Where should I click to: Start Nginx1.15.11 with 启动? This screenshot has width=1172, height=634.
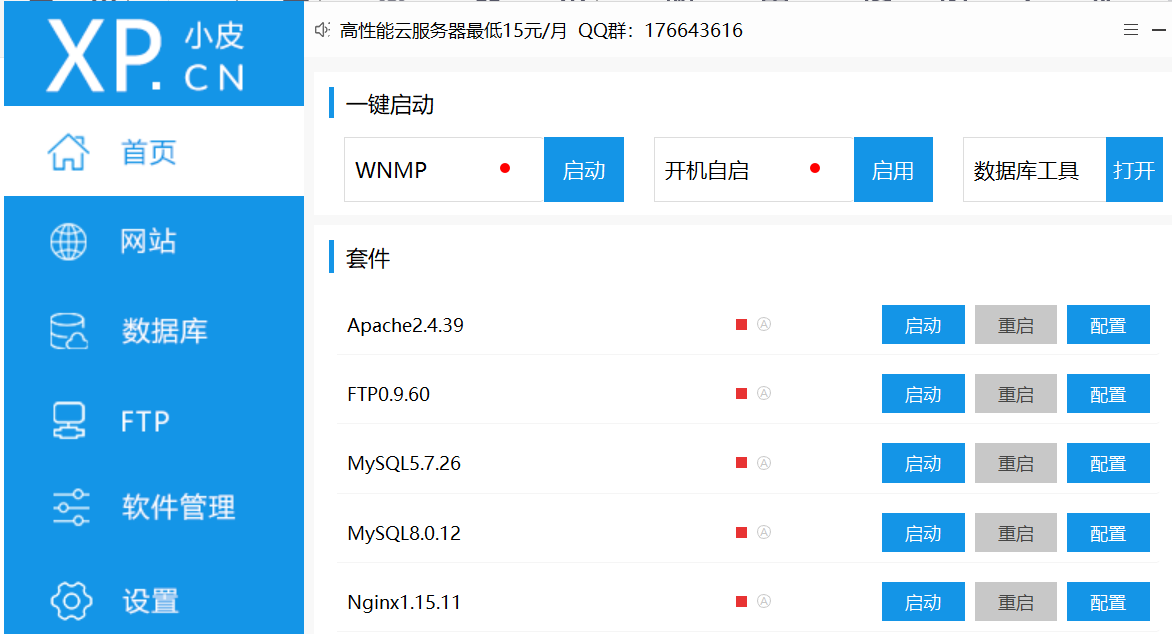pyautogui.click(x=923, y=601)
